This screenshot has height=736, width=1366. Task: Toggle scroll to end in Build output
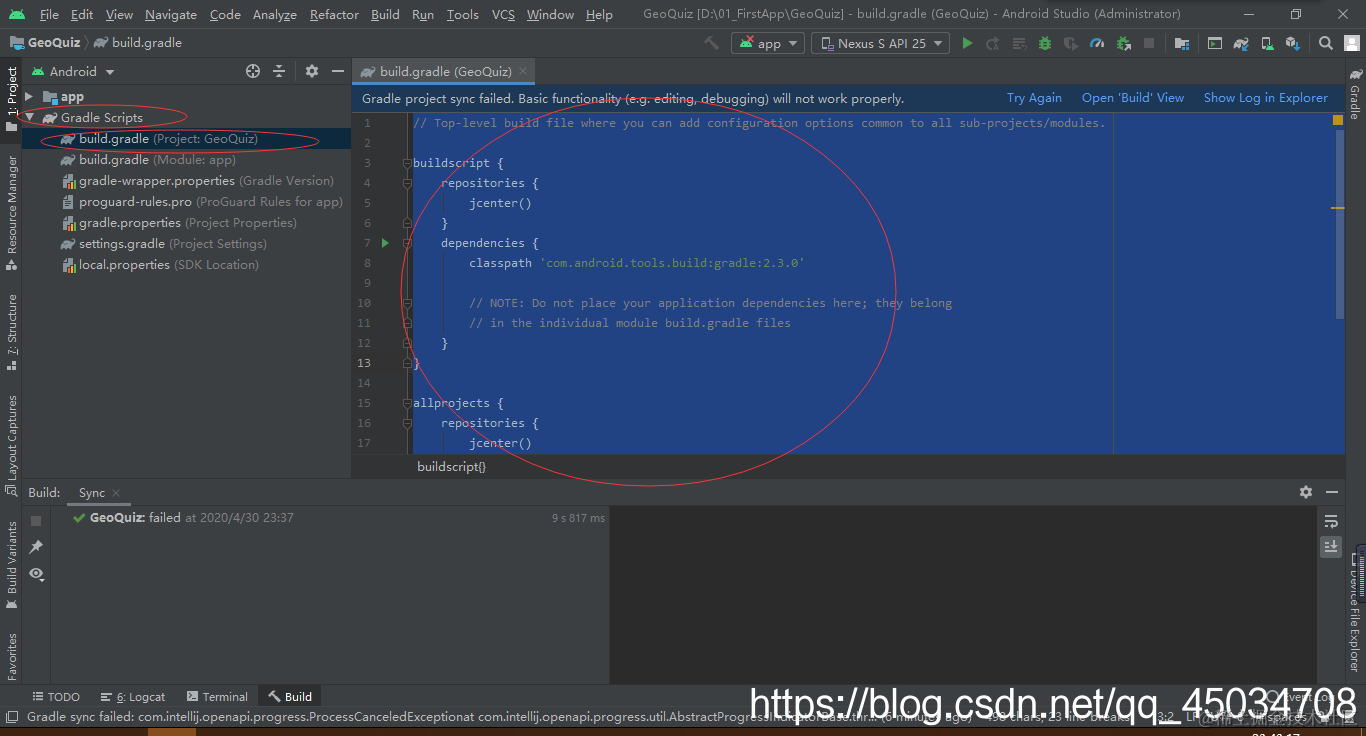click(x=1331, y=546)
